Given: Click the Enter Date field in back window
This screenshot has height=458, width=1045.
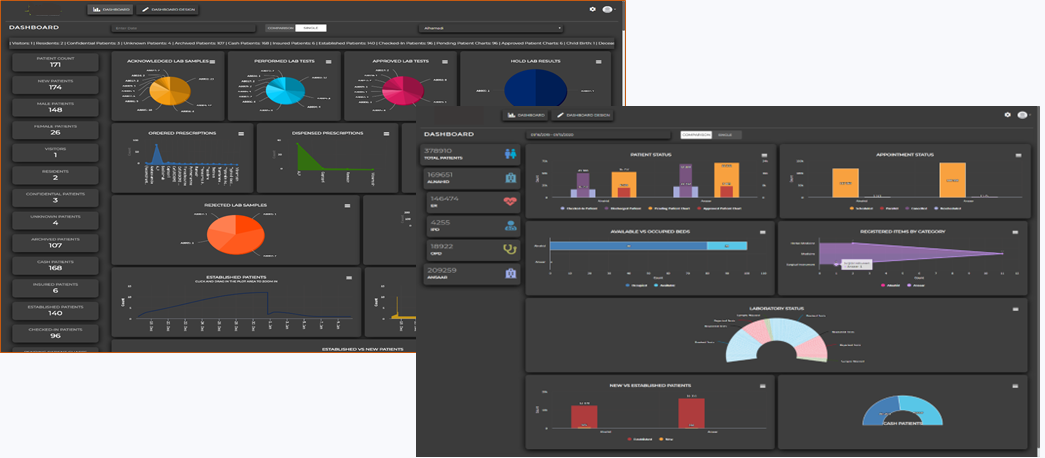Looking at the screenshot, I should click(183, 28).
